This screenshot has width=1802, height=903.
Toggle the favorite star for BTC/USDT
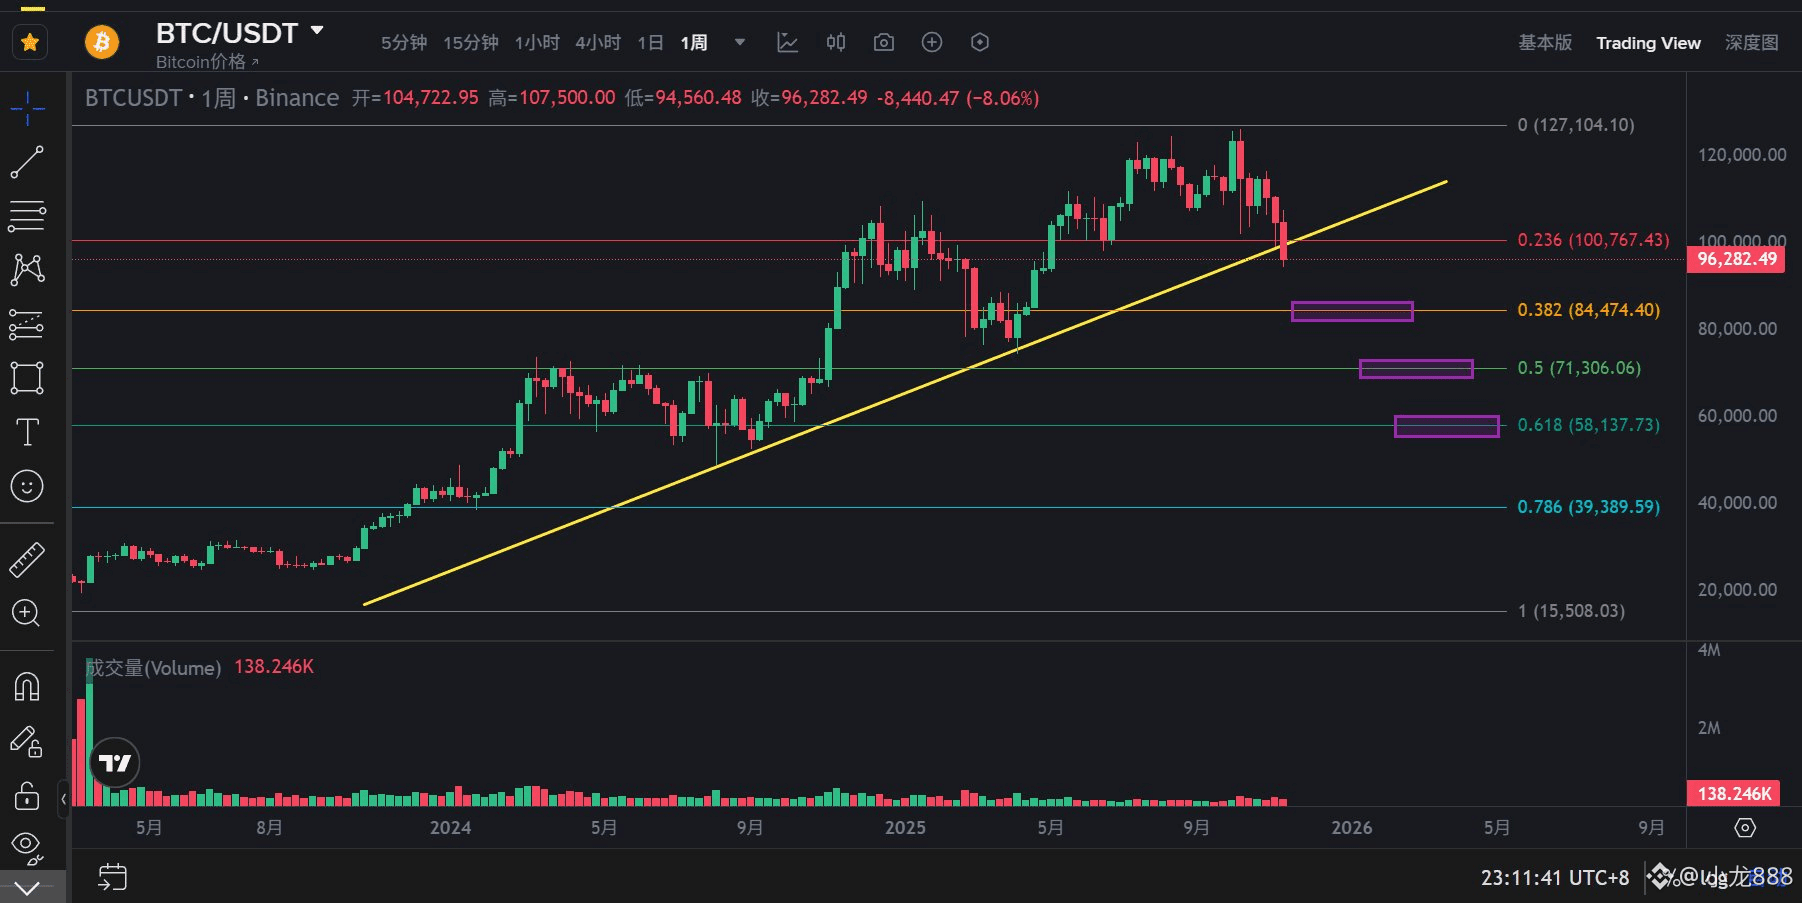tap(30, 42)
